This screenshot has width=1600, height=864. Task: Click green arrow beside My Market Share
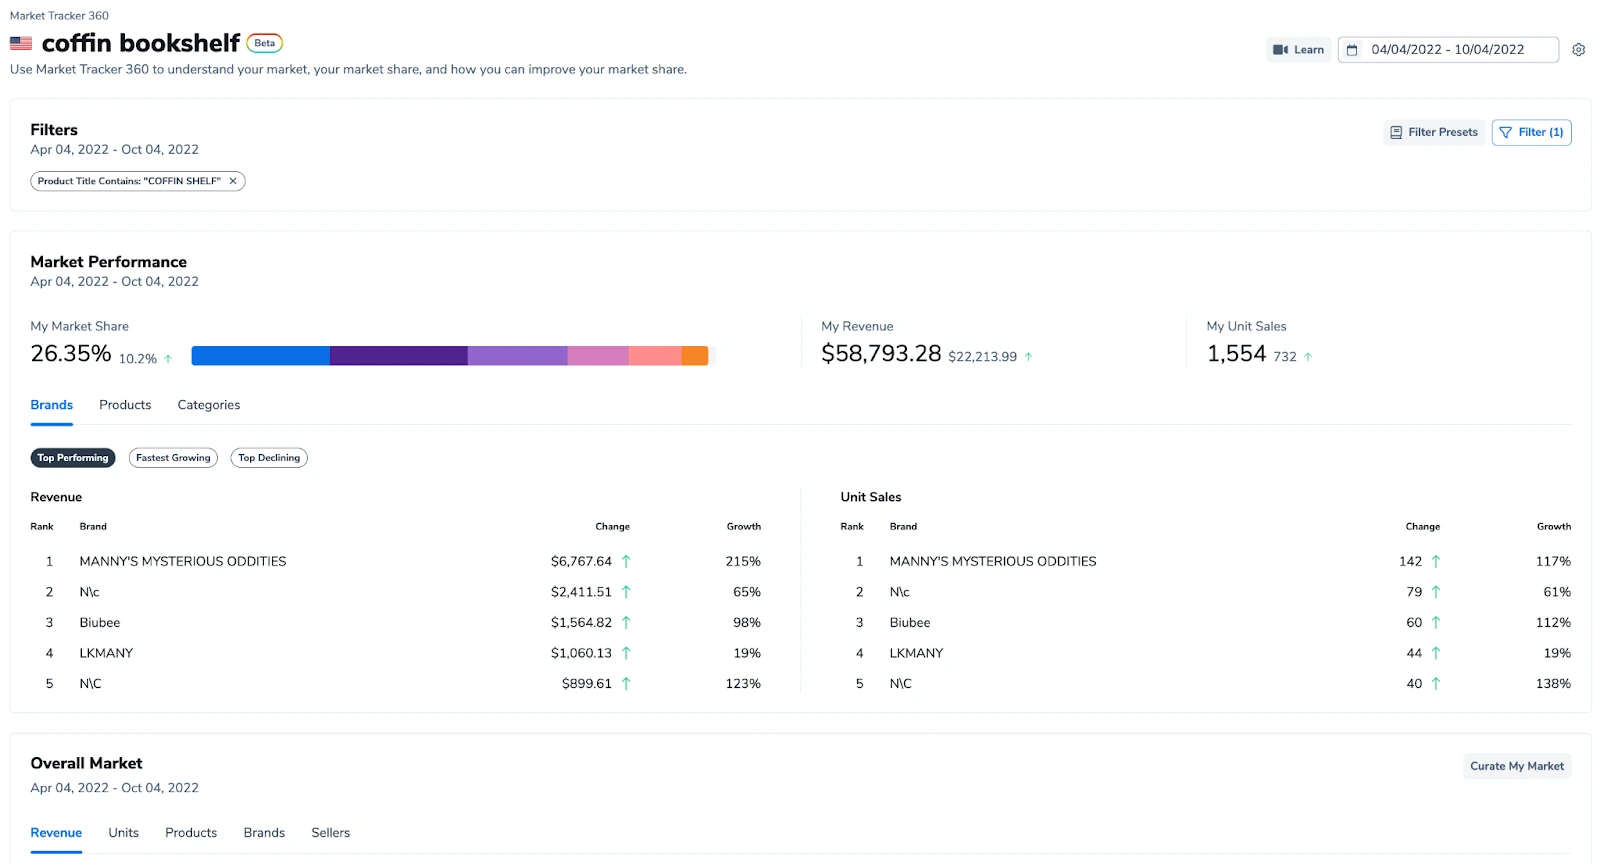[x=168, y=359]
